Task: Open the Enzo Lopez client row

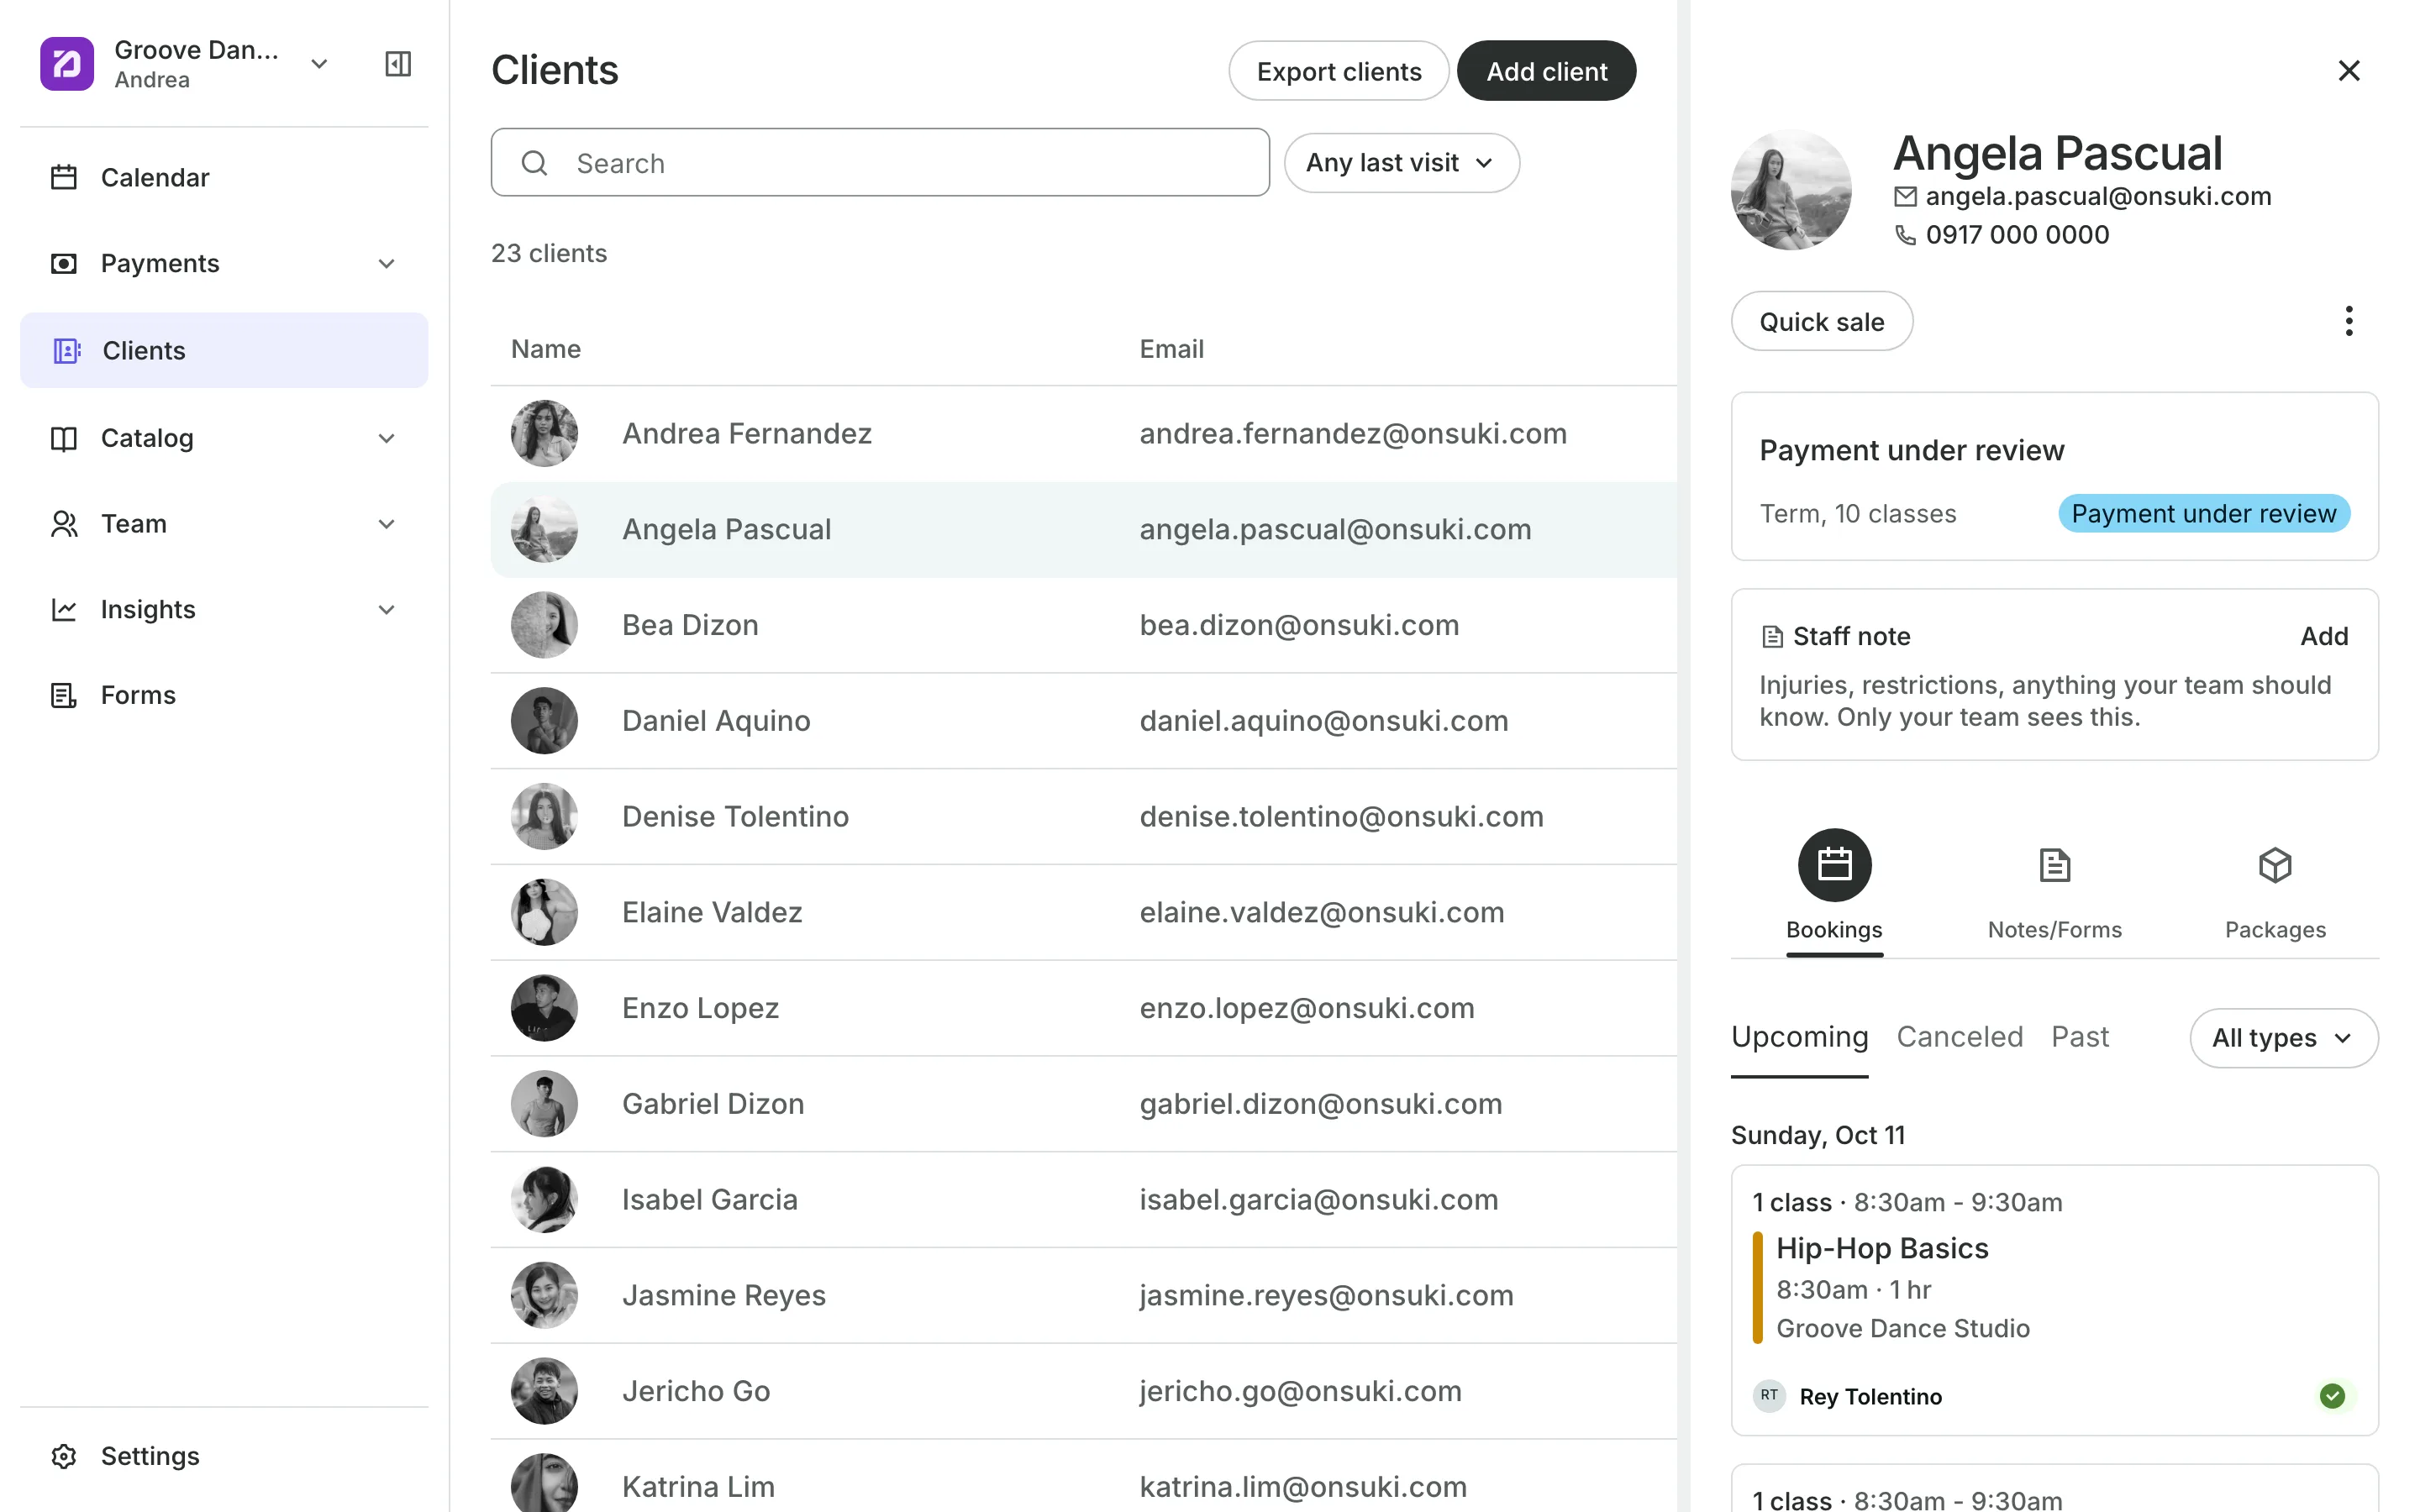Action: 1083,1009
